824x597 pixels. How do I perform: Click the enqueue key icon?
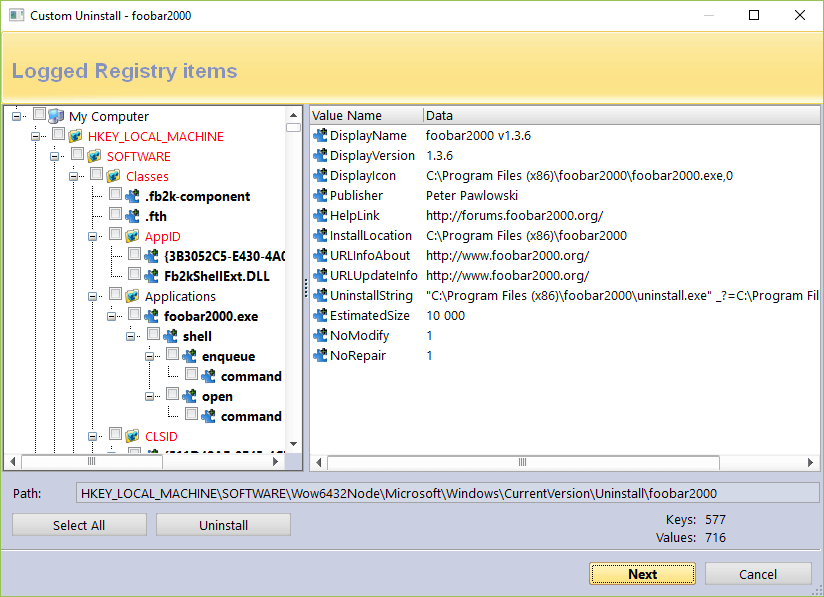tap(189, 356)
